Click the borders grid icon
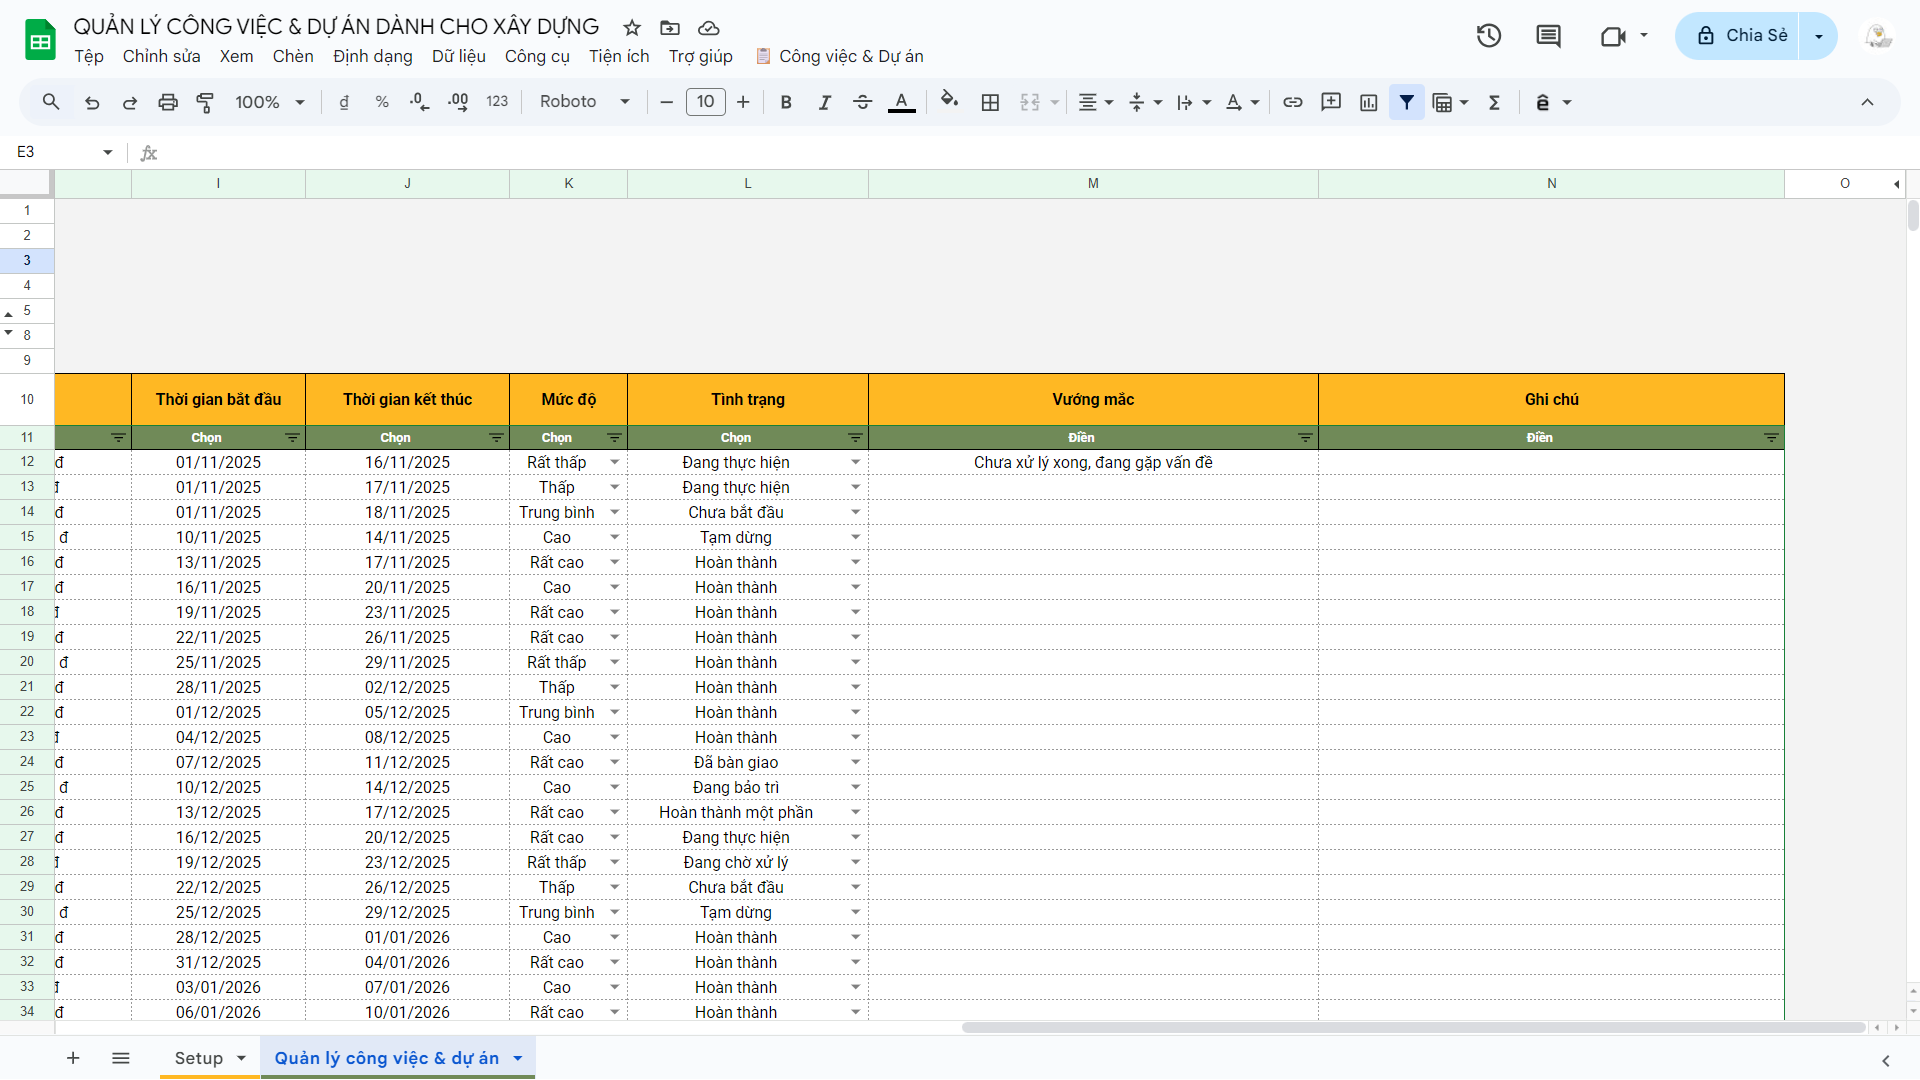Screen dimensions: 1920x1080 [x=990, y=102]
